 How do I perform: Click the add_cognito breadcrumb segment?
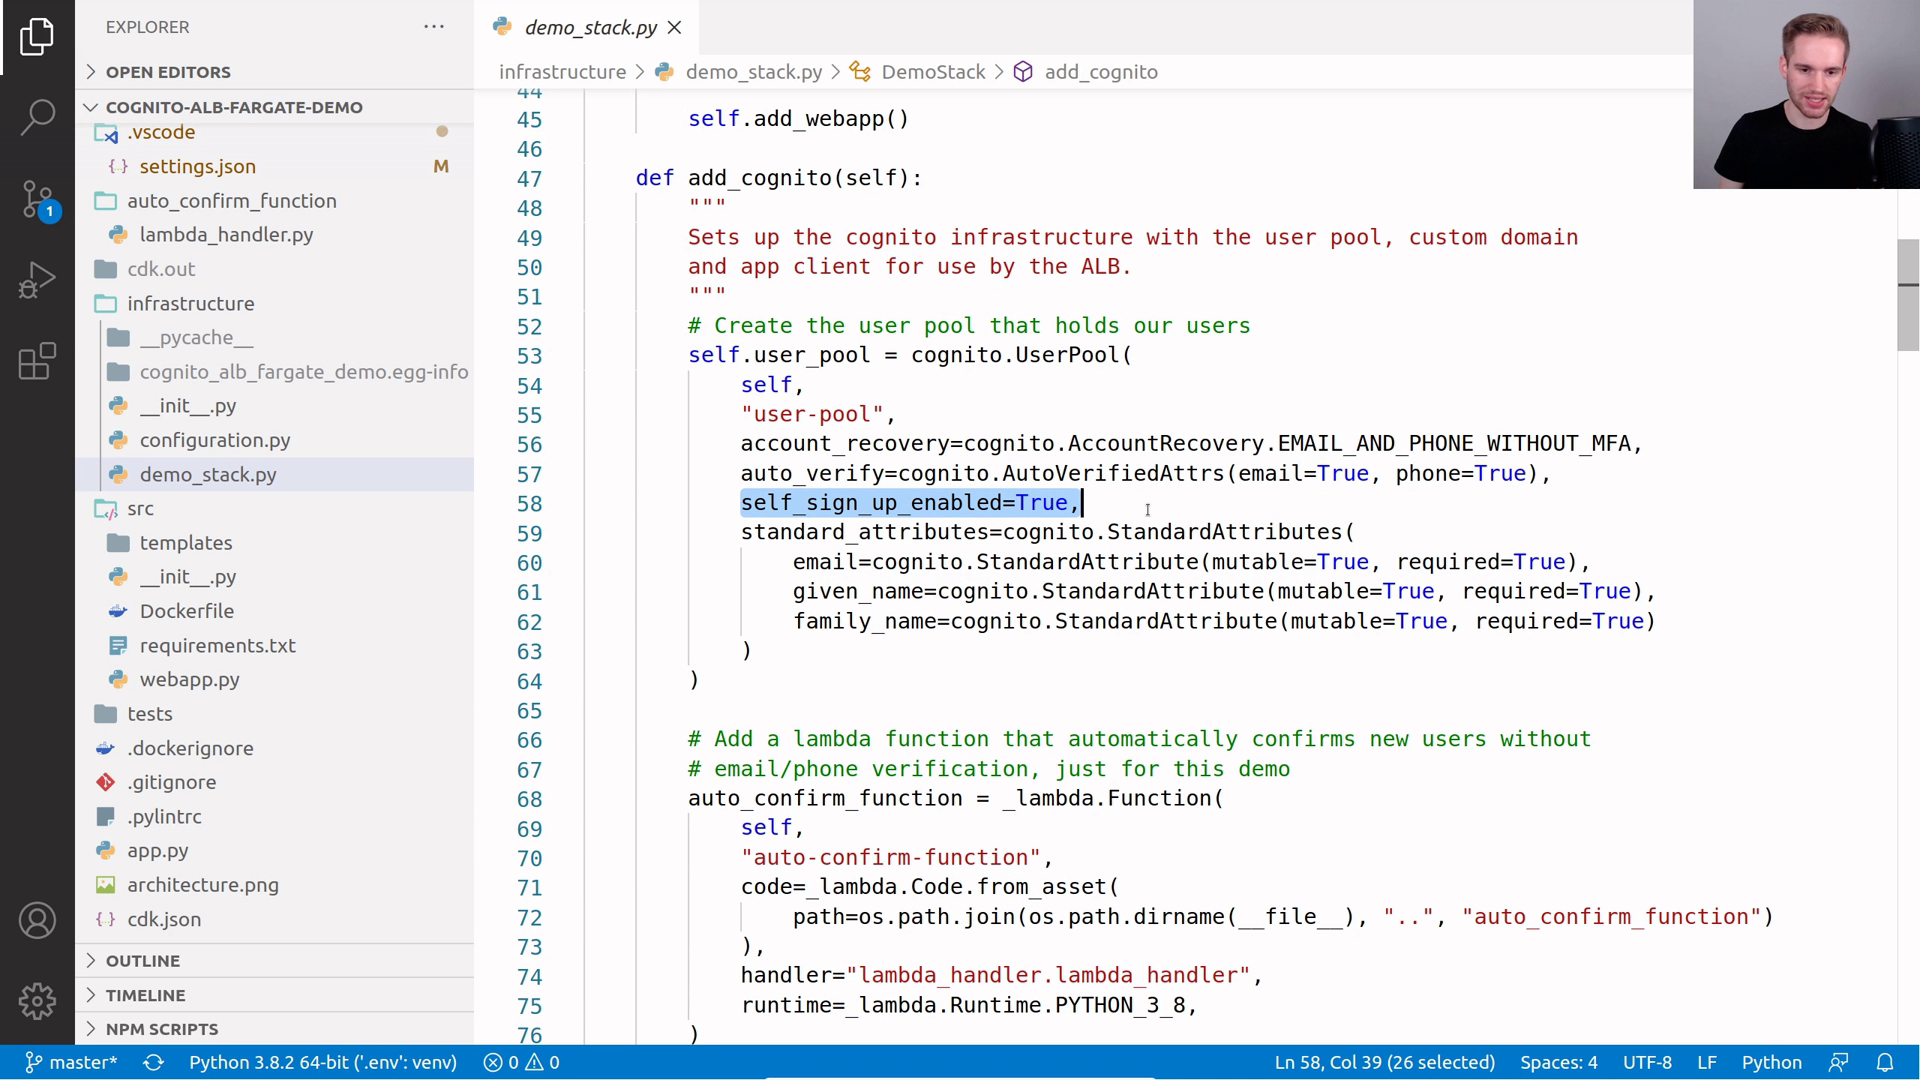pyautogui.click(x=1100, y=71)
